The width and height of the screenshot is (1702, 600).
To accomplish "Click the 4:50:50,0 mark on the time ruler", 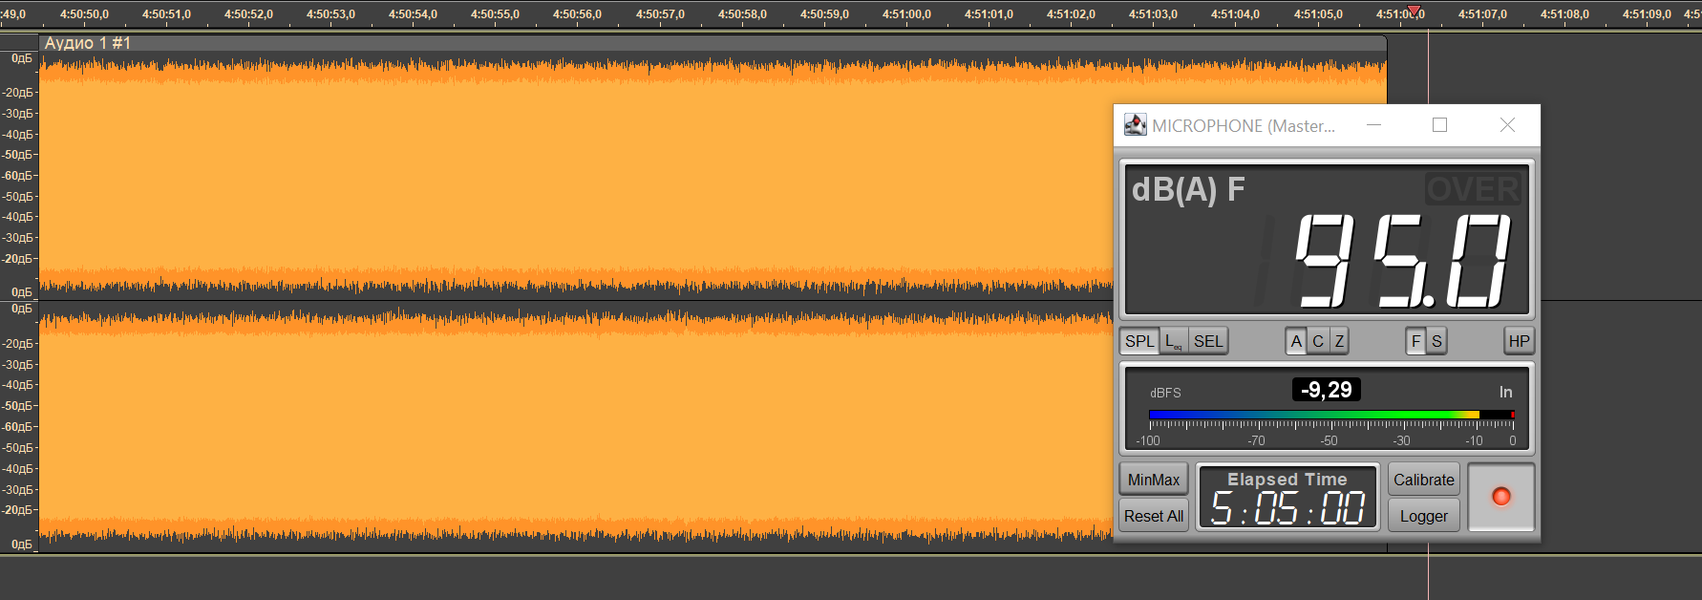I will pos(84,14).
